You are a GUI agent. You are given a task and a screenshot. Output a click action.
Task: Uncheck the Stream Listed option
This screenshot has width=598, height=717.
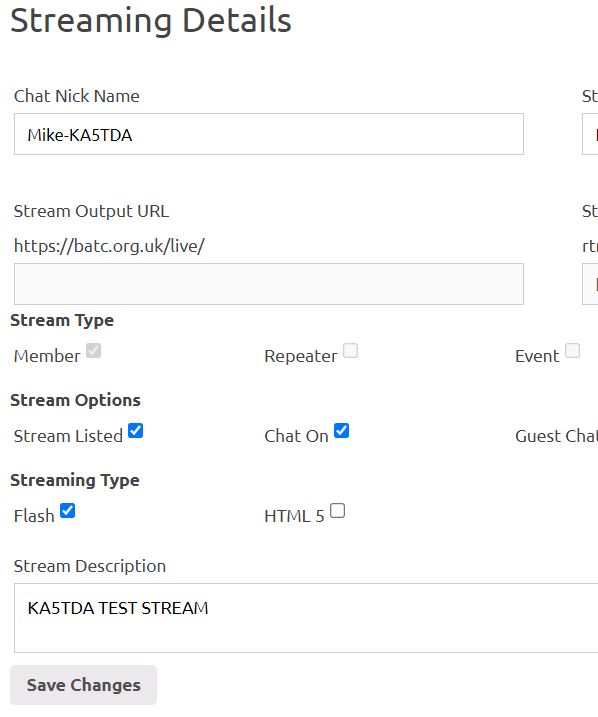click(x=135, y=431)
